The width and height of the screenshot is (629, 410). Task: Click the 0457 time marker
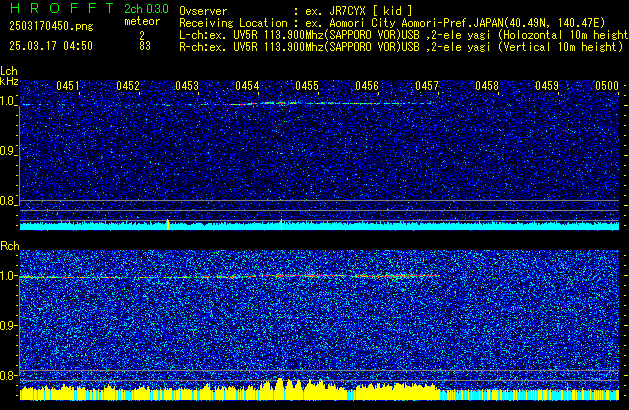tap(427, 86)
